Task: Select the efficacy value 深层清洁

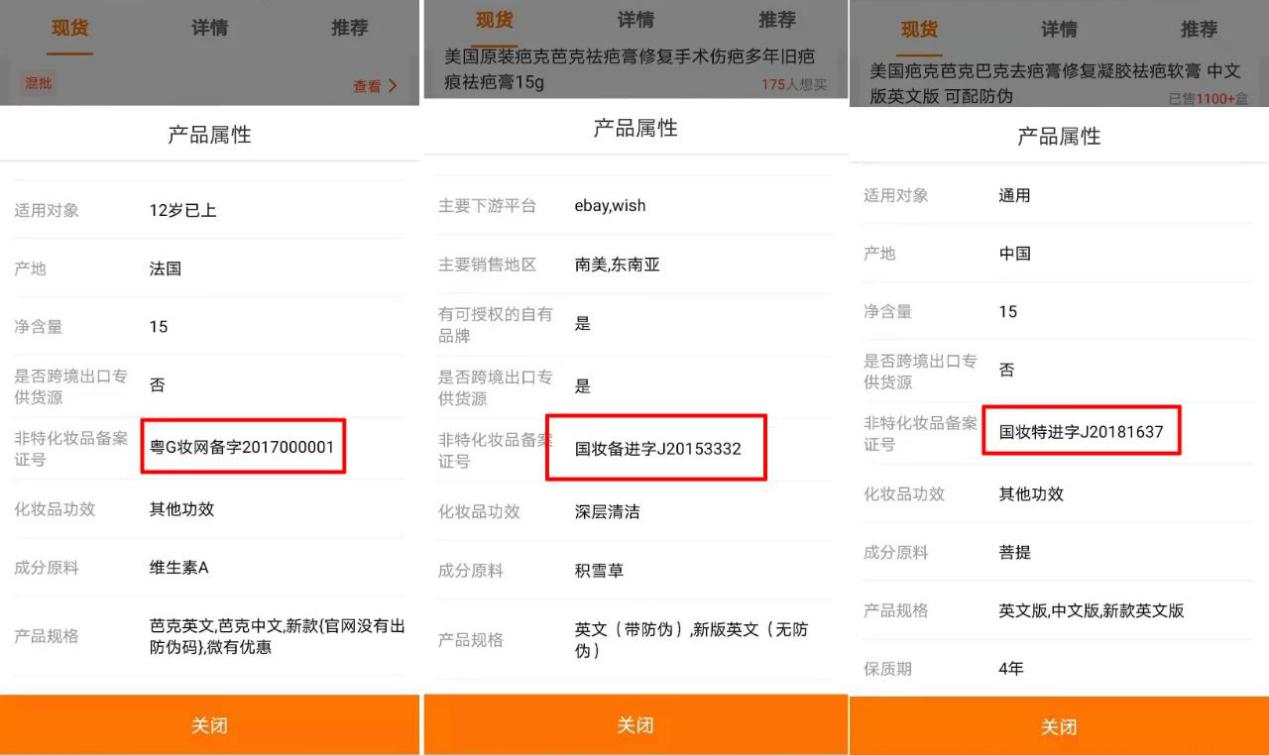Action: 607,512
